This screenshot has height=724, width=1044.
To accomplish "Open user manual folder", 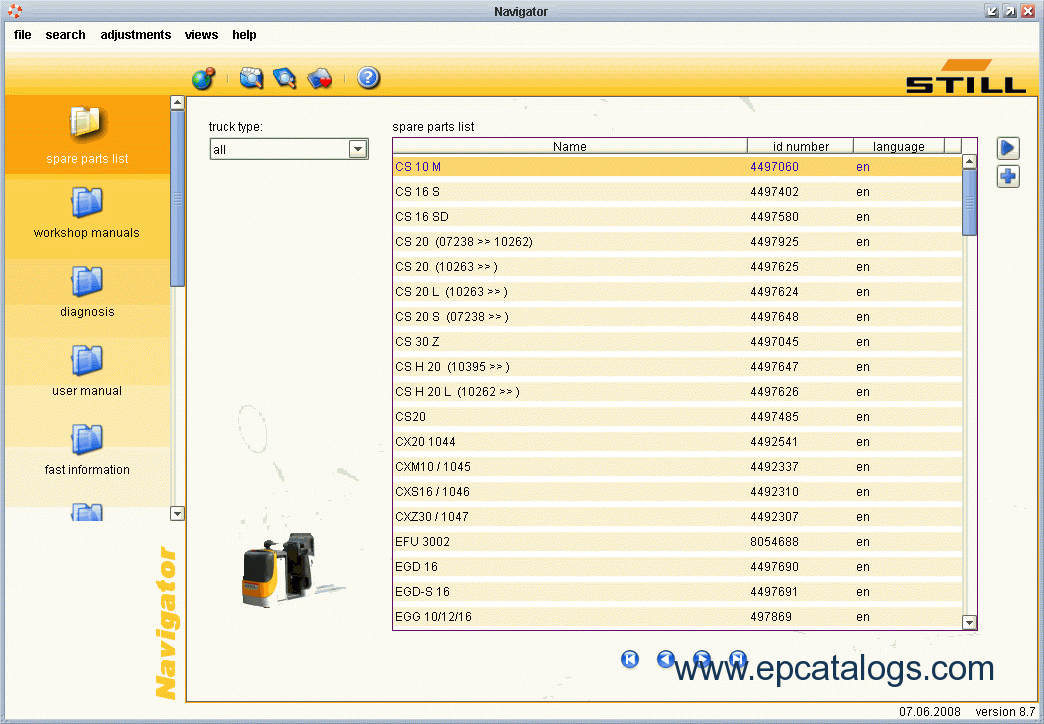I will tap(87, 372).
